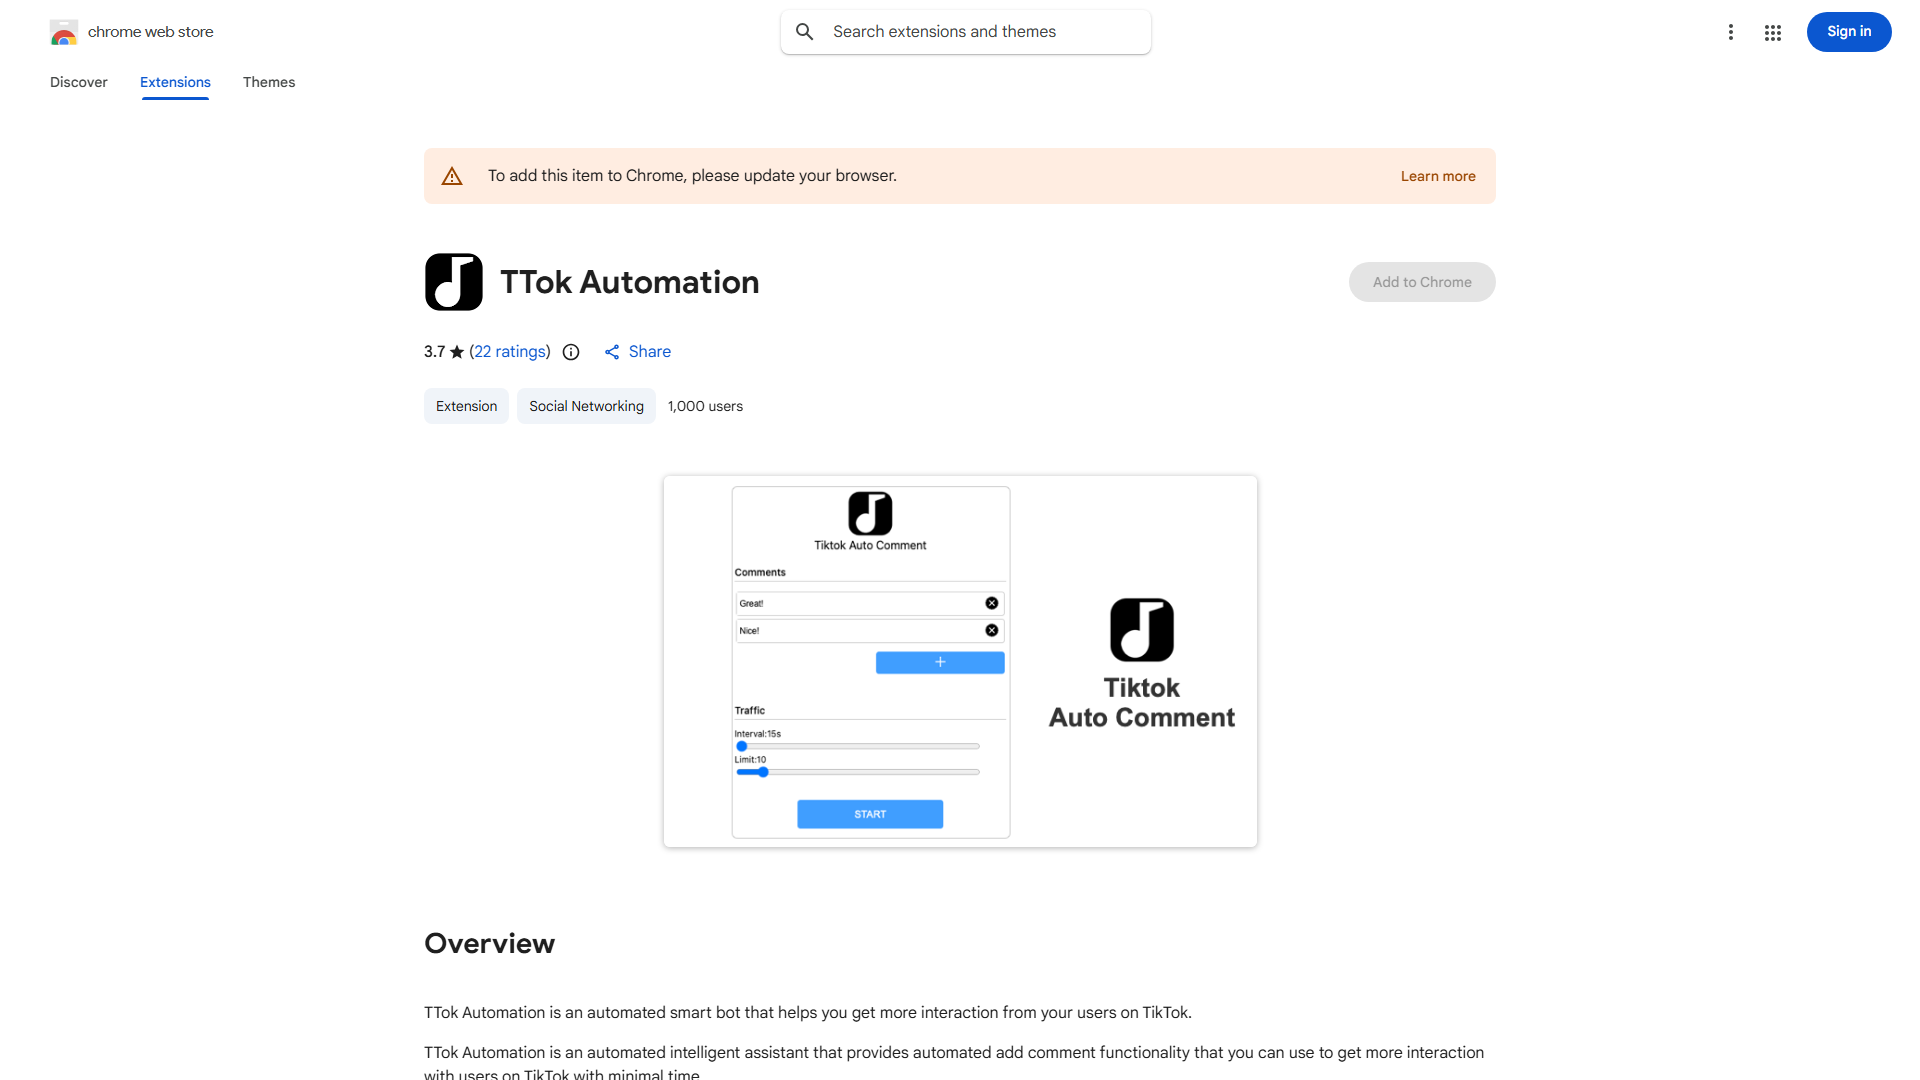This screenshot has width=1920, height=1080.
Task: Click the Chrome Web Store logo
Action: (x=64, y=31)
